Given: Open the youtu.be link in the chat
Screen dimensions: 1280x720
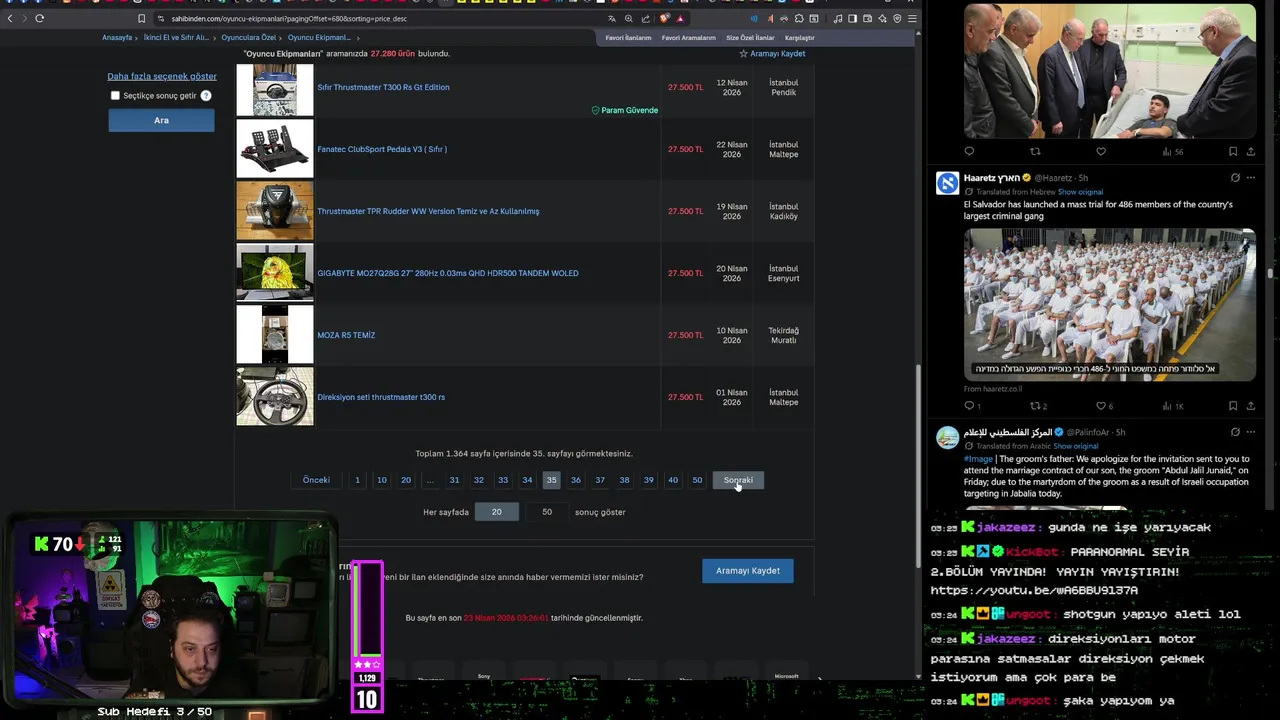Looking at the screenshot, I should [1034, 591].
